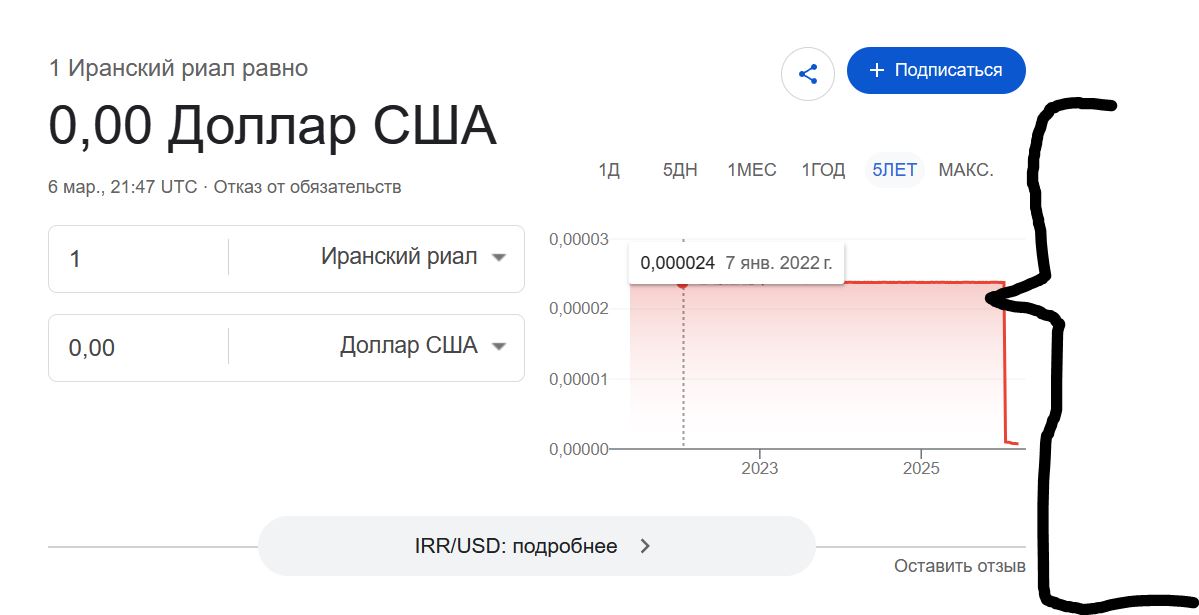Select the 1Д time range tab
The height and width of the screenshot is (615, 1199).
coord(609,170)
